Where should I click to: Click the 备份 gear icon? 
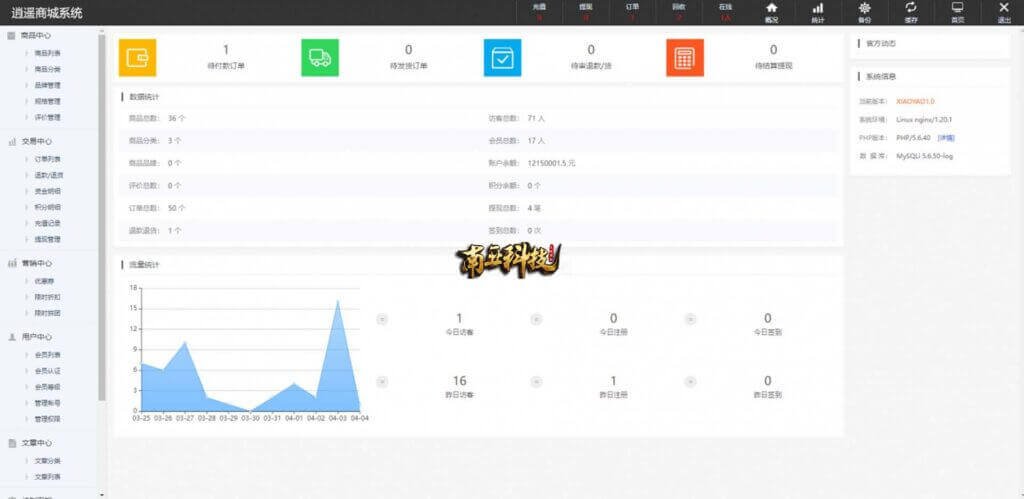coord(864,11)
